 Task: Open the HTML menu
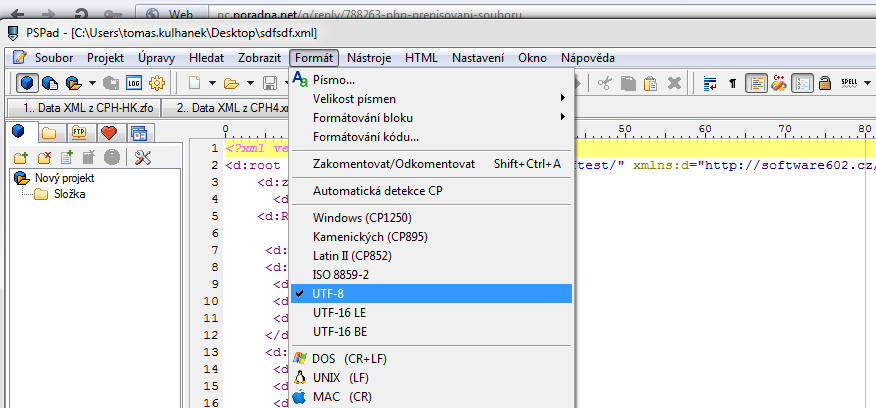[421, 58]
